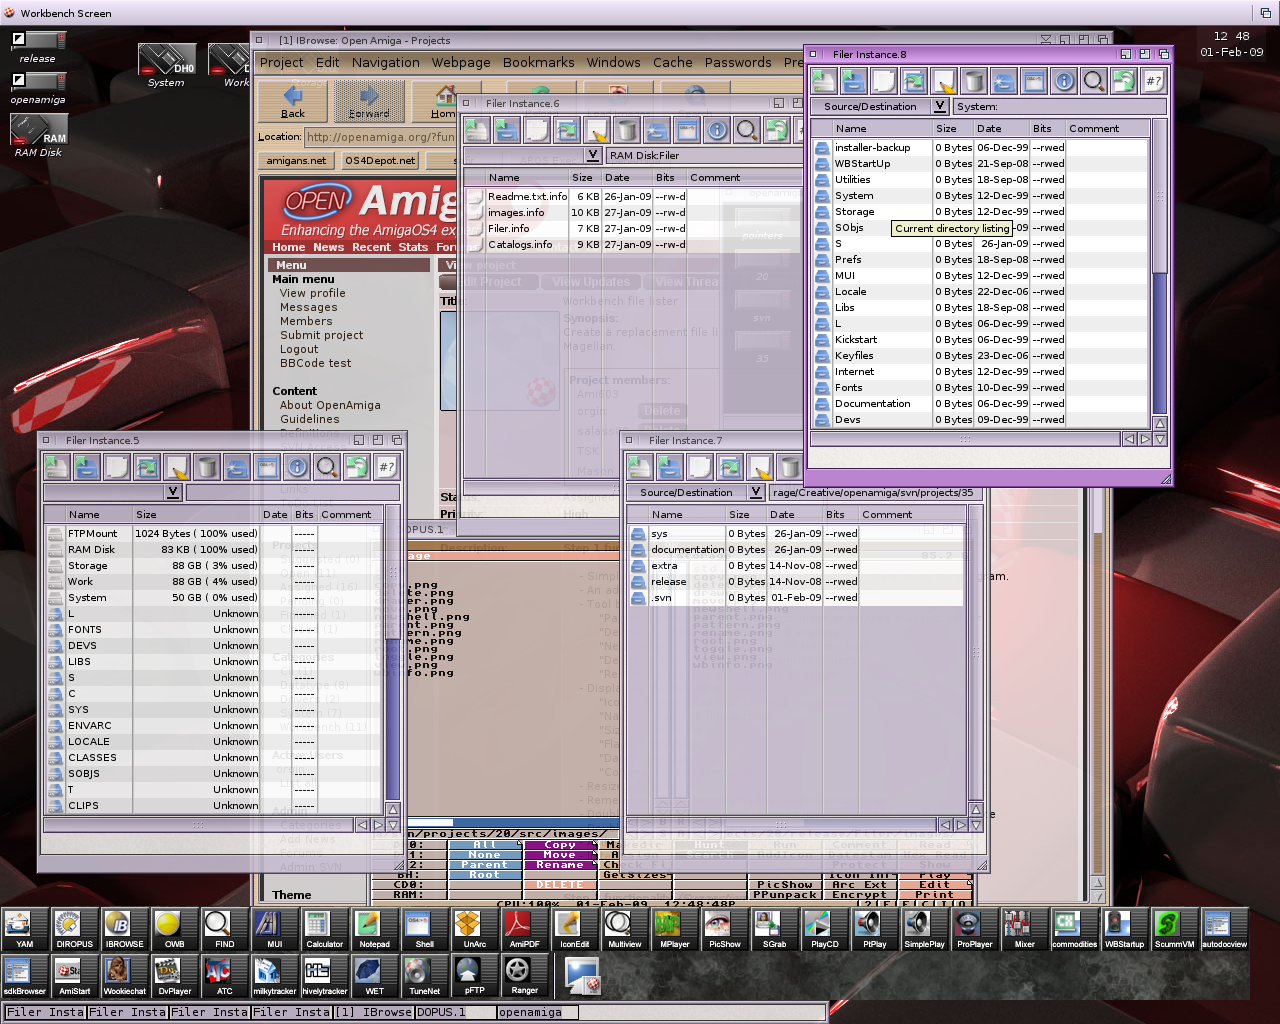Screen dimensions: 1280x1024
Task: Click the refresh listing icon in Filer Instance.5
Action: tap(357, 467)
